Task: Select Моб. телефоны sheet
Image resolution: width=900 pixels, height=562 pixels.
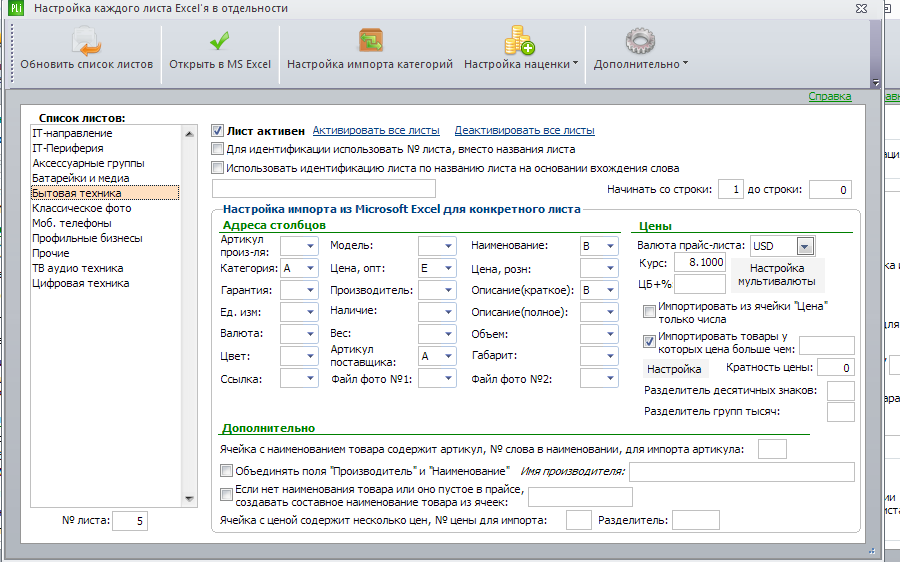Action: 72,223
